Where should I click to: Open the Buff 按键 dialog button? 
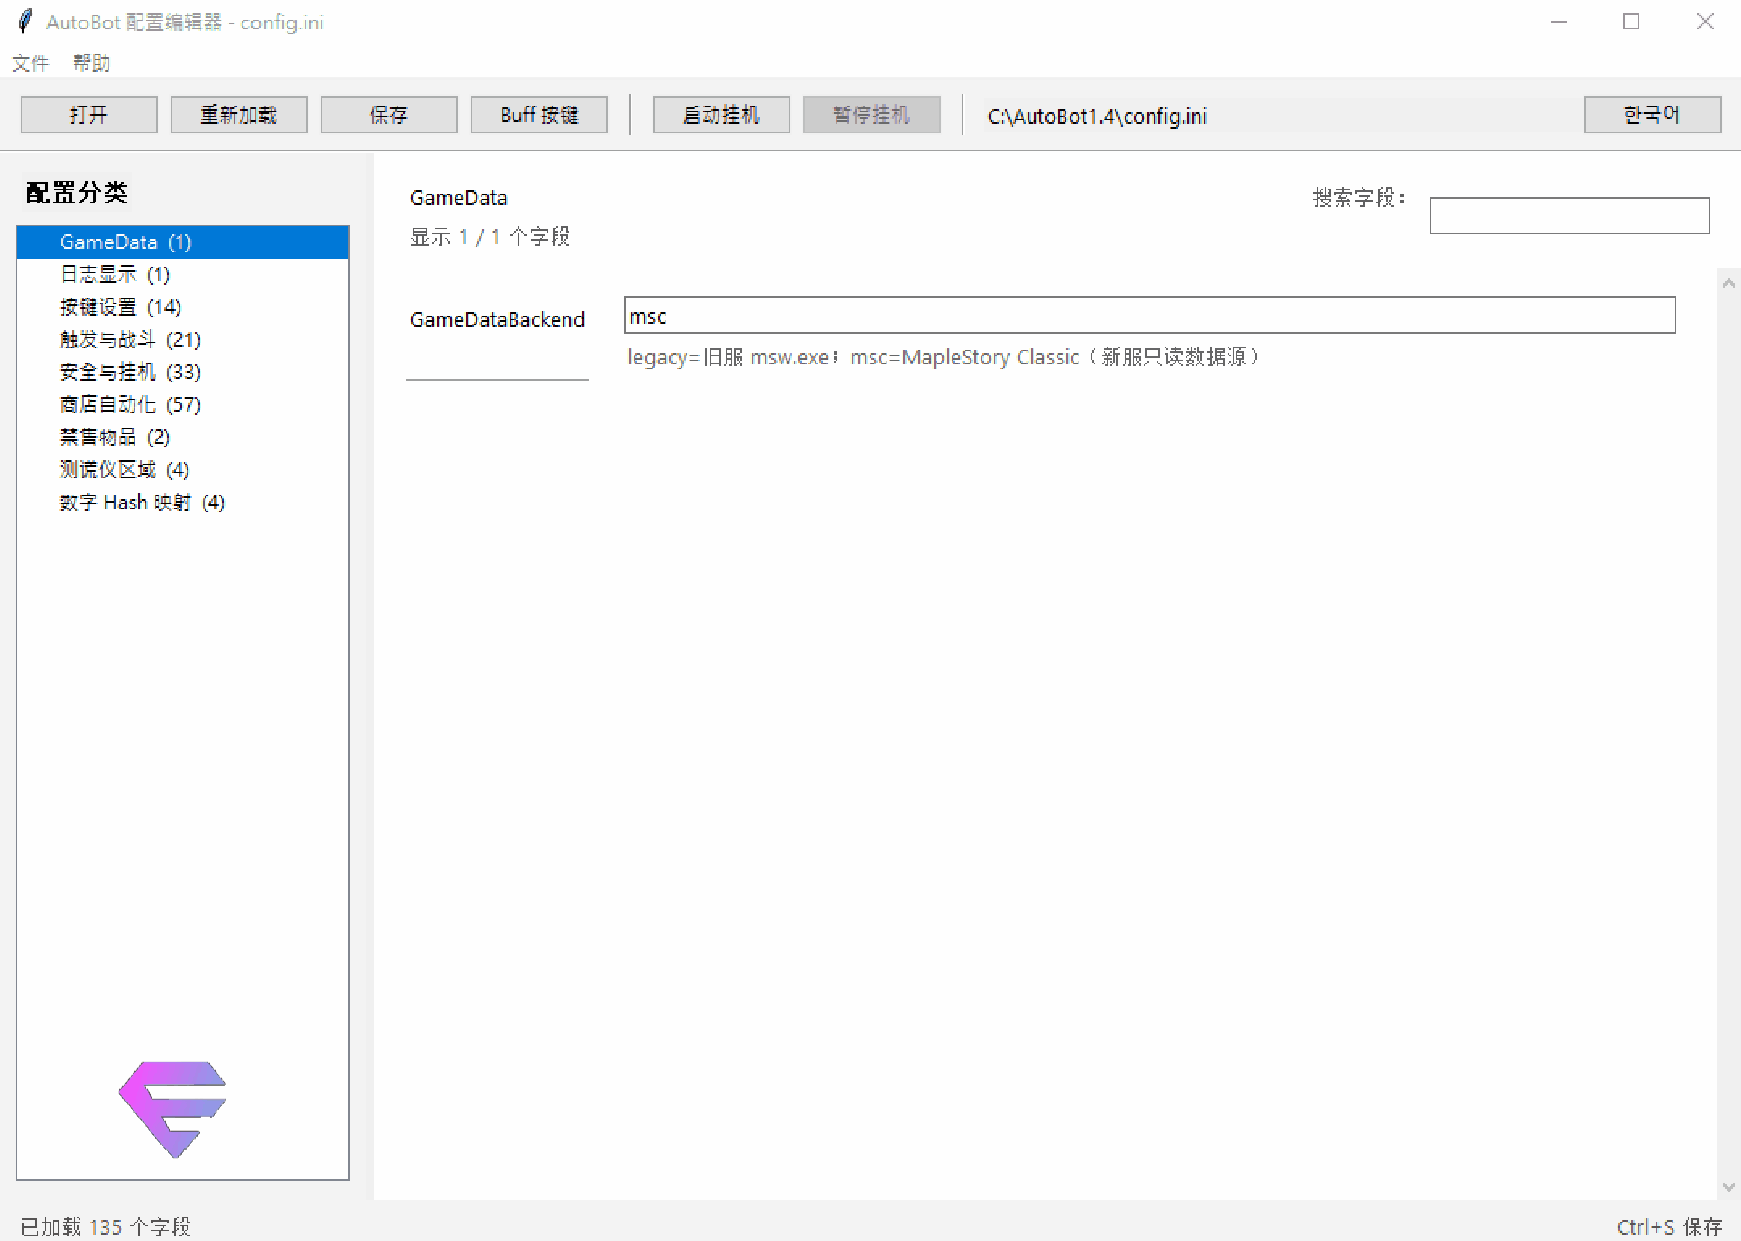tap(539, 115)
